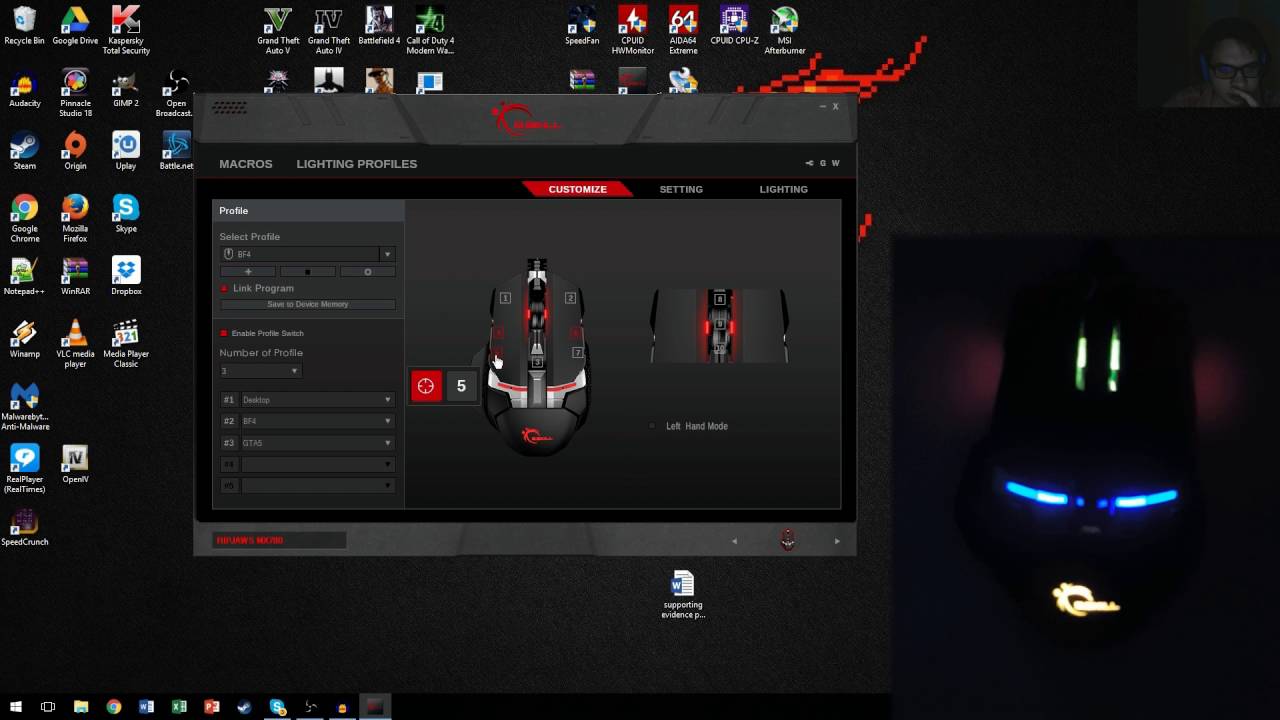Click the square profile button under BF4
The width and height of the screenshot is (1280, 720).
coord(307,272)
